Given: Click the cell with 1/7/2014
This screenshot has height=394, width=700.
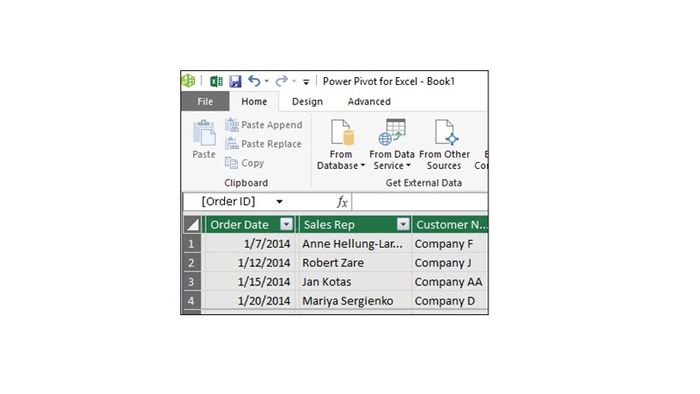Looking at the screenshot, I should coord(249,244).
